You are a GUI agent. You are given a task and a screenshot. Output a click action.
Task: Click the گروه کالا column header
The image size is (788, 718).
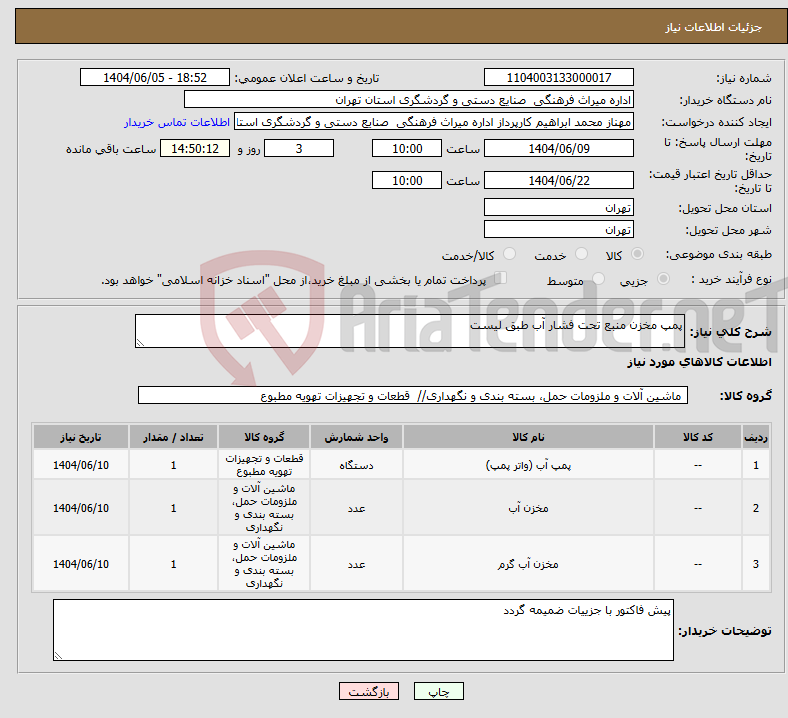coord(264,437)
